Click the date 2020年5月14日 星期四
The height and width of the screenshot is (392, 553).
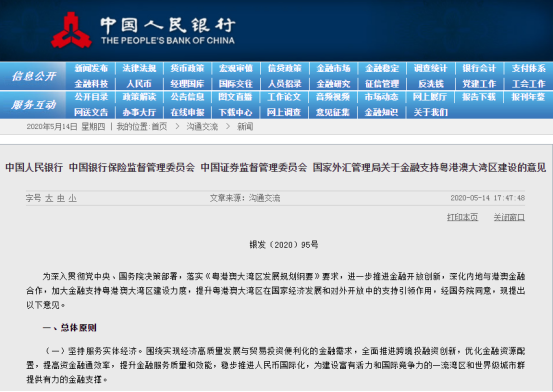click(x=66, y=127)
